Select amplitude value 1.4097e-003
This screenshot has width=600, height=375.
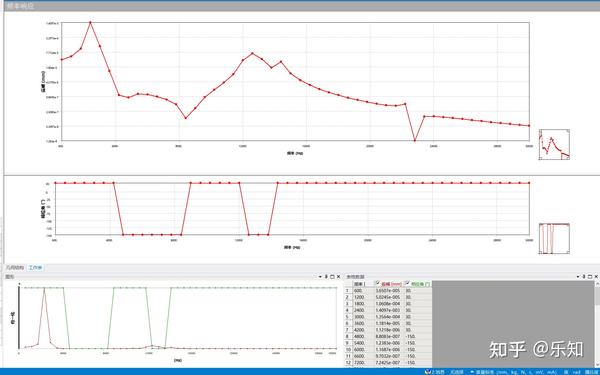click(x=389, y=310)
